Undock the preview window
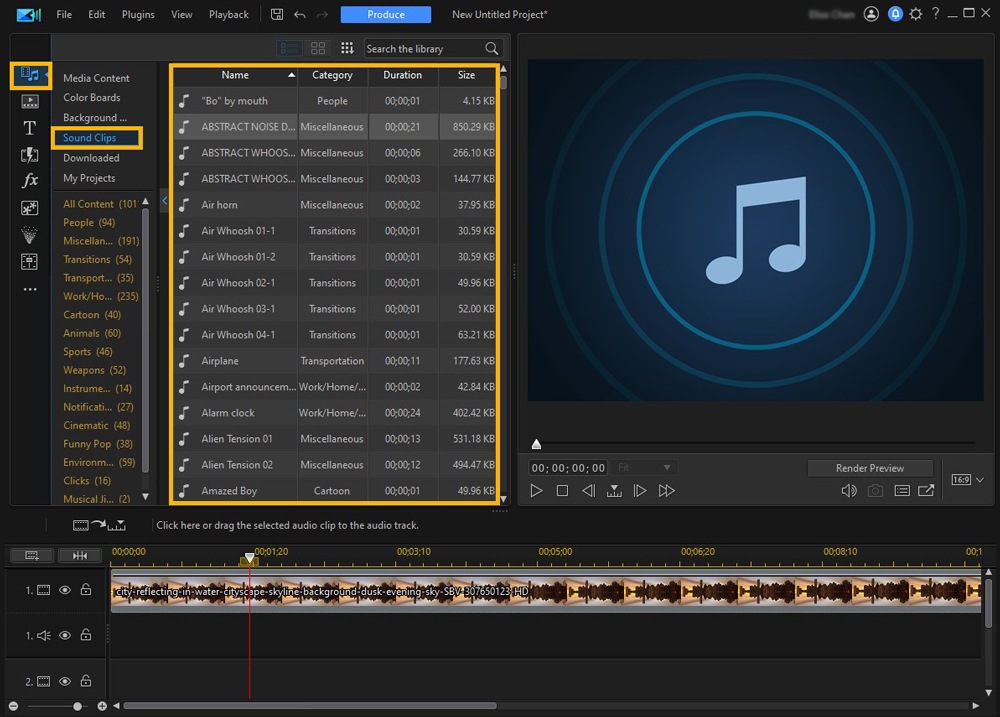This screenshot has height=717, width=1000. tap(926, 491)
